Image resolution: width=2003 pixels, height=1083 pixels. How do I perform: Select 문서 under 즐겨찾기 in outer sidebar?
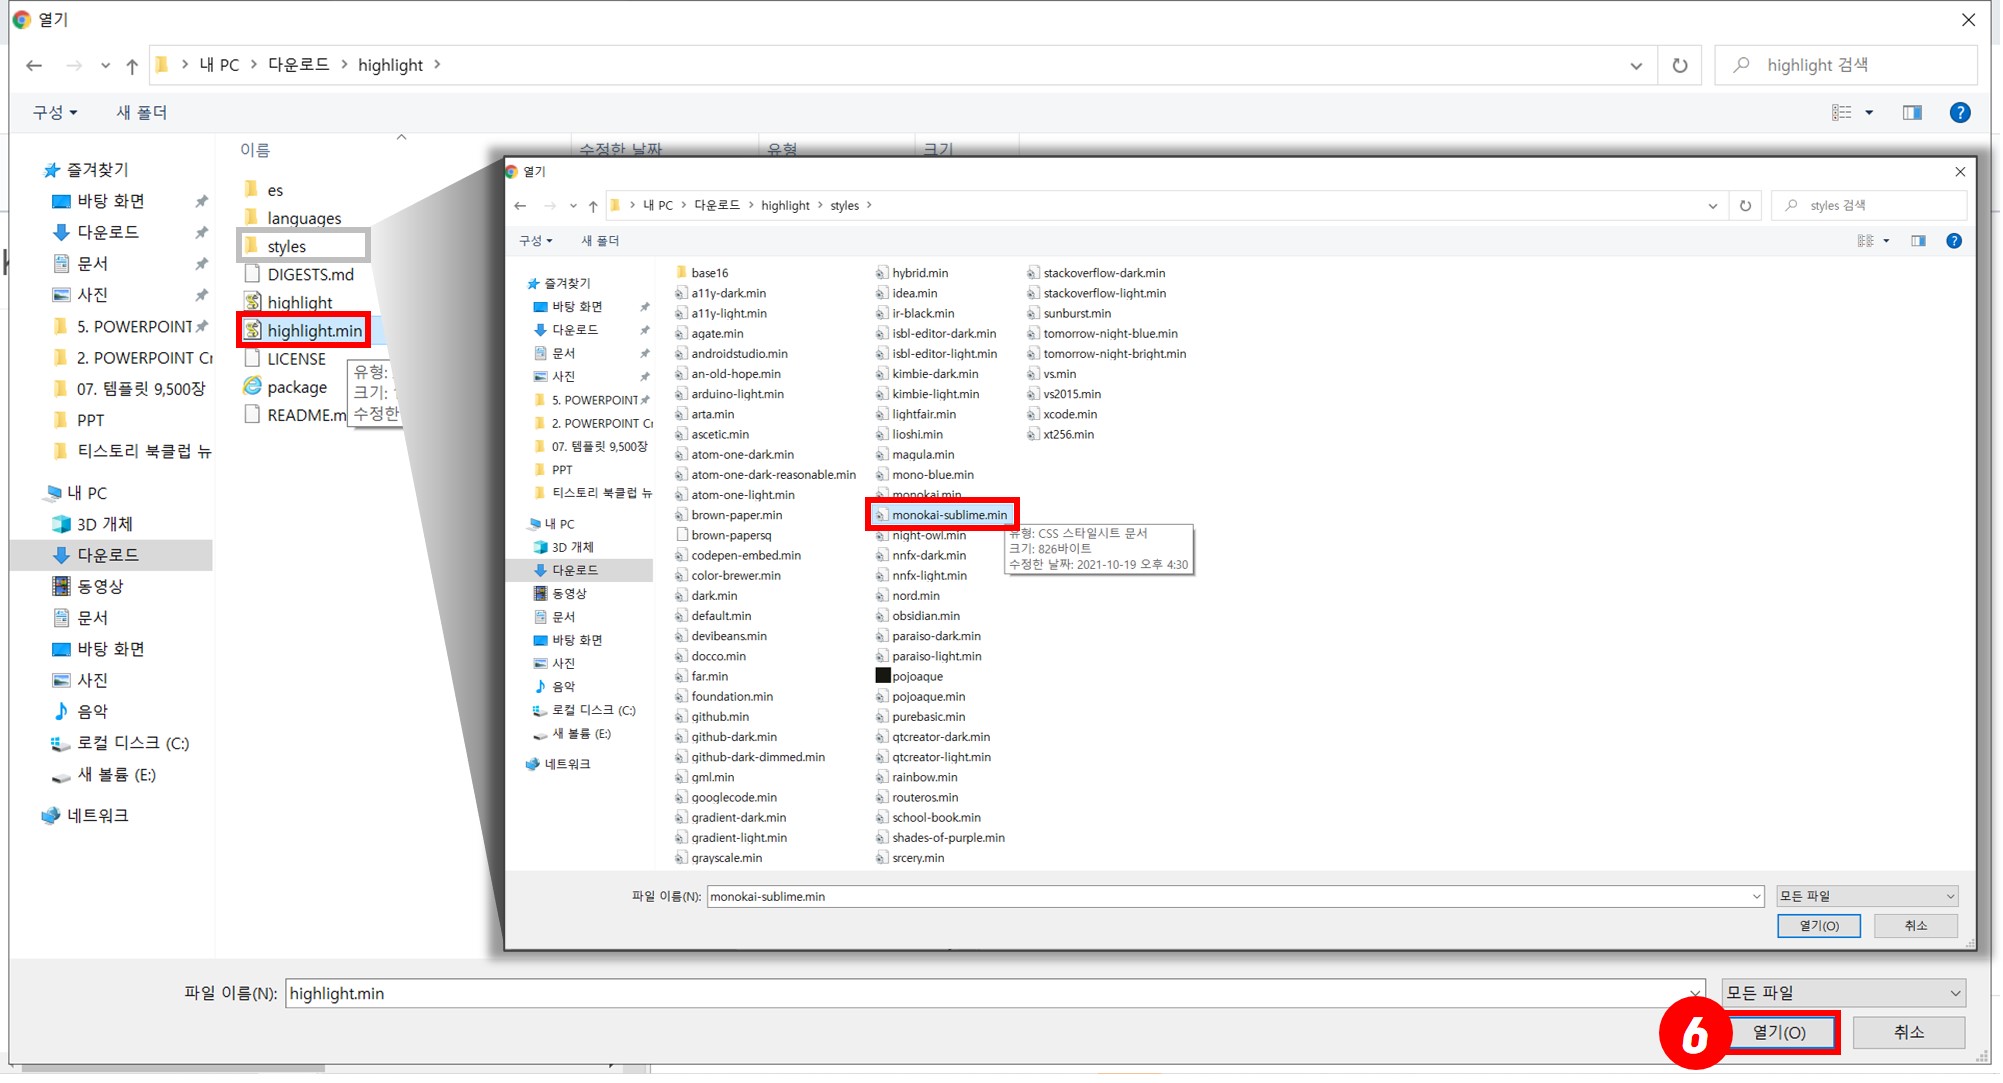[x=92, y=264]
